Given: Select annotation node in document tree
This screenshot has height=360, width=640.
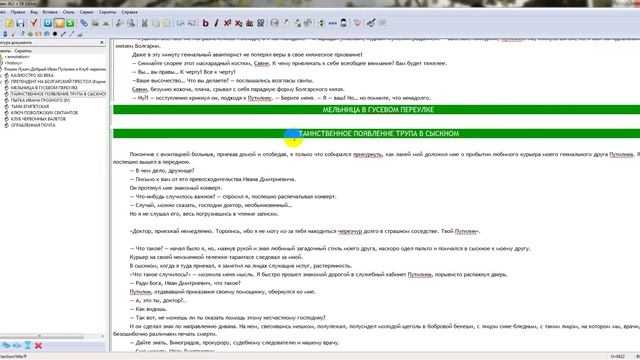Looking at the screenshot, I should click(x=17, y=57).
